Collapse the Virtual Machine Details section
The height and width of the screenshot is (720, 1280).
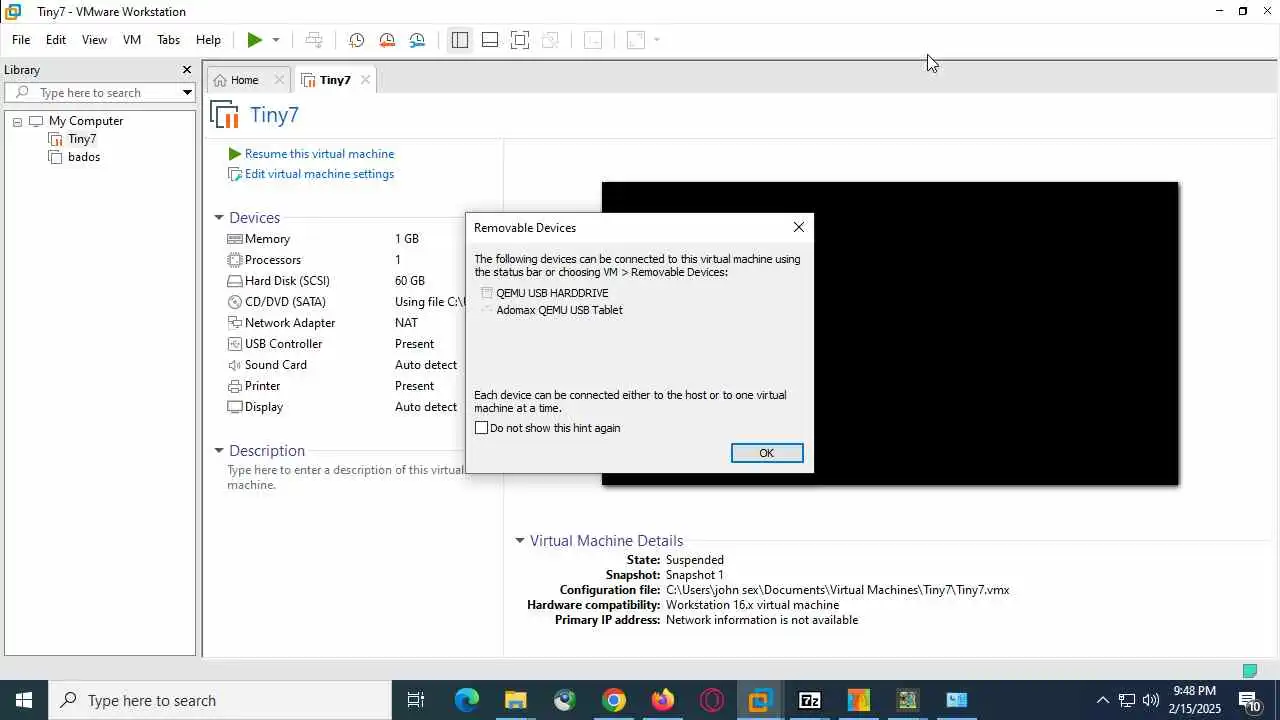[x=520, y=540]
